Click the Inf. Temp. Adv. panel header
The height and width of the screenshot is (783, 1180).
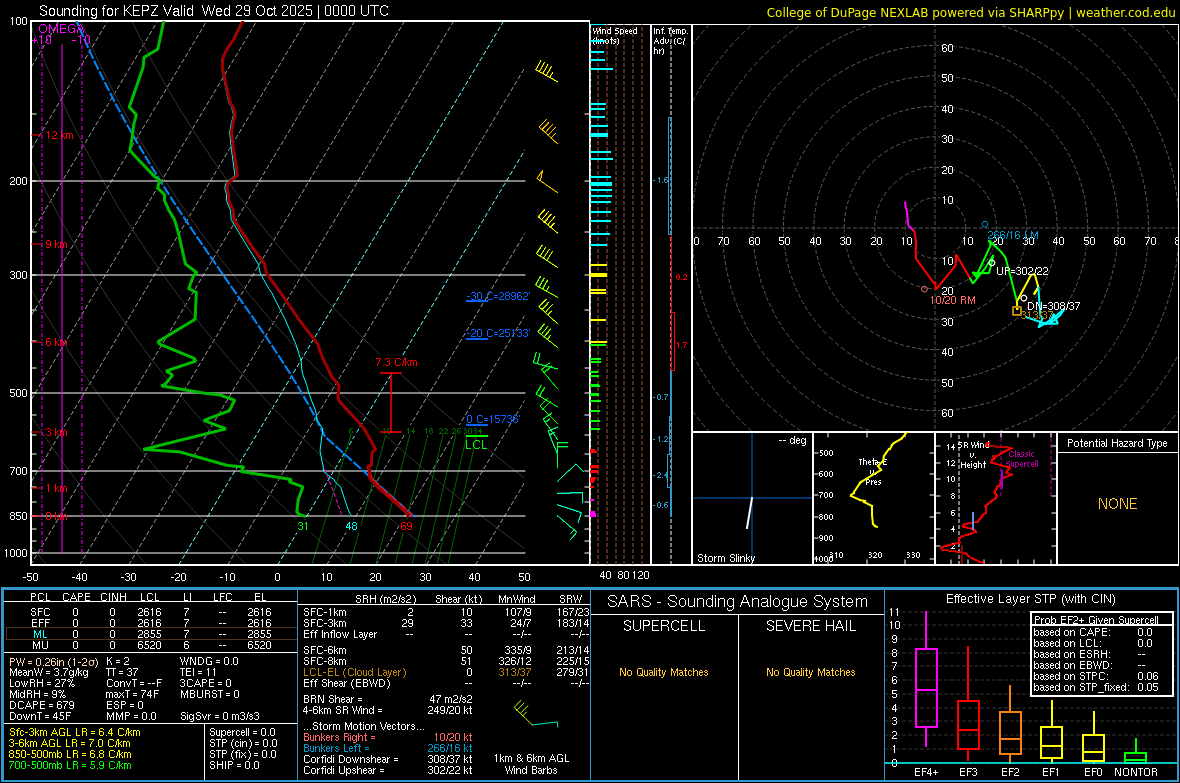coord(670,41)
